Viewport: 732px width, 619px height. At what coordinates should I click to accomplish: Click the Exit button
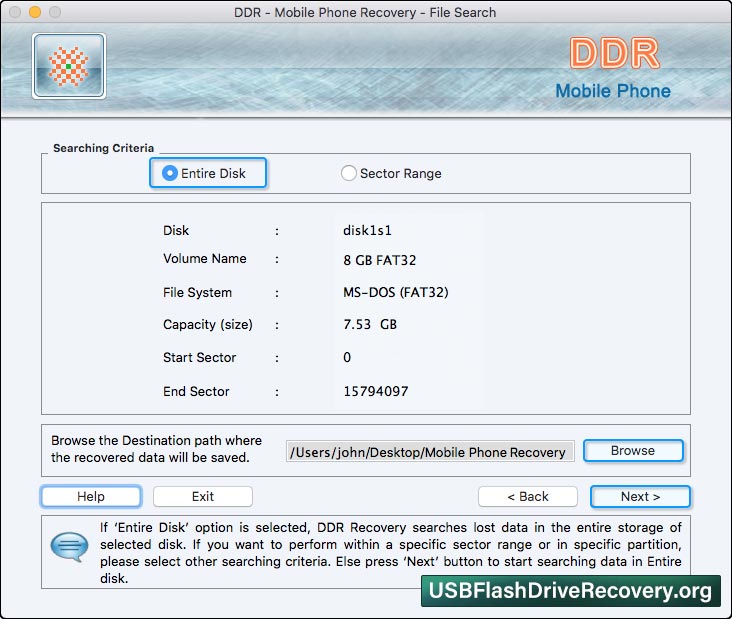203,496
